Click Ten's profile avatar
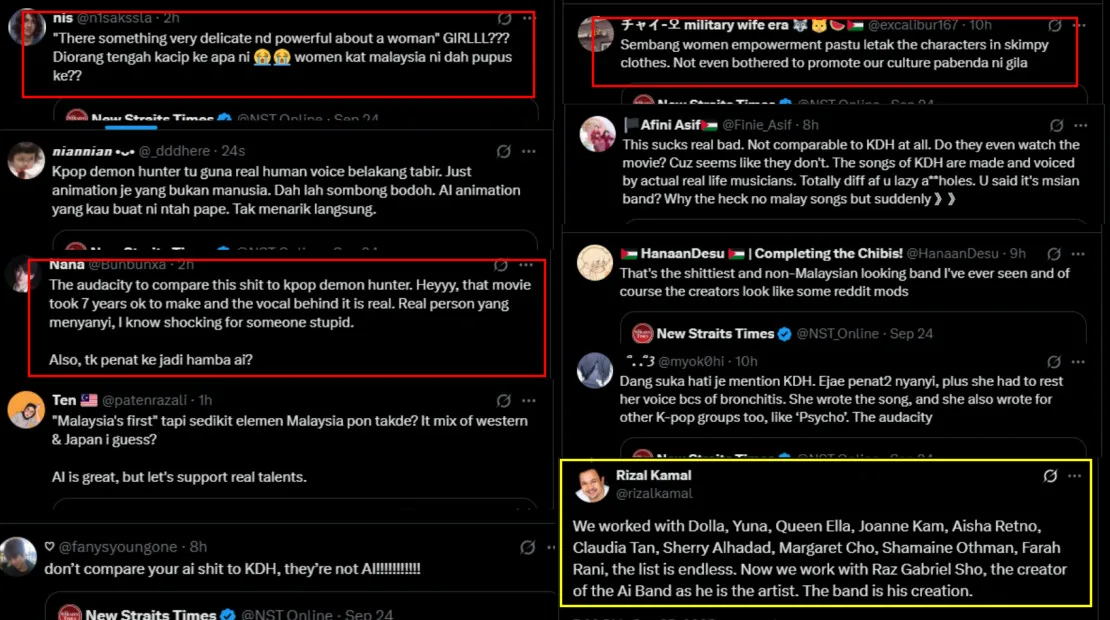This screenshot has width=1110, height=620. 26,410
